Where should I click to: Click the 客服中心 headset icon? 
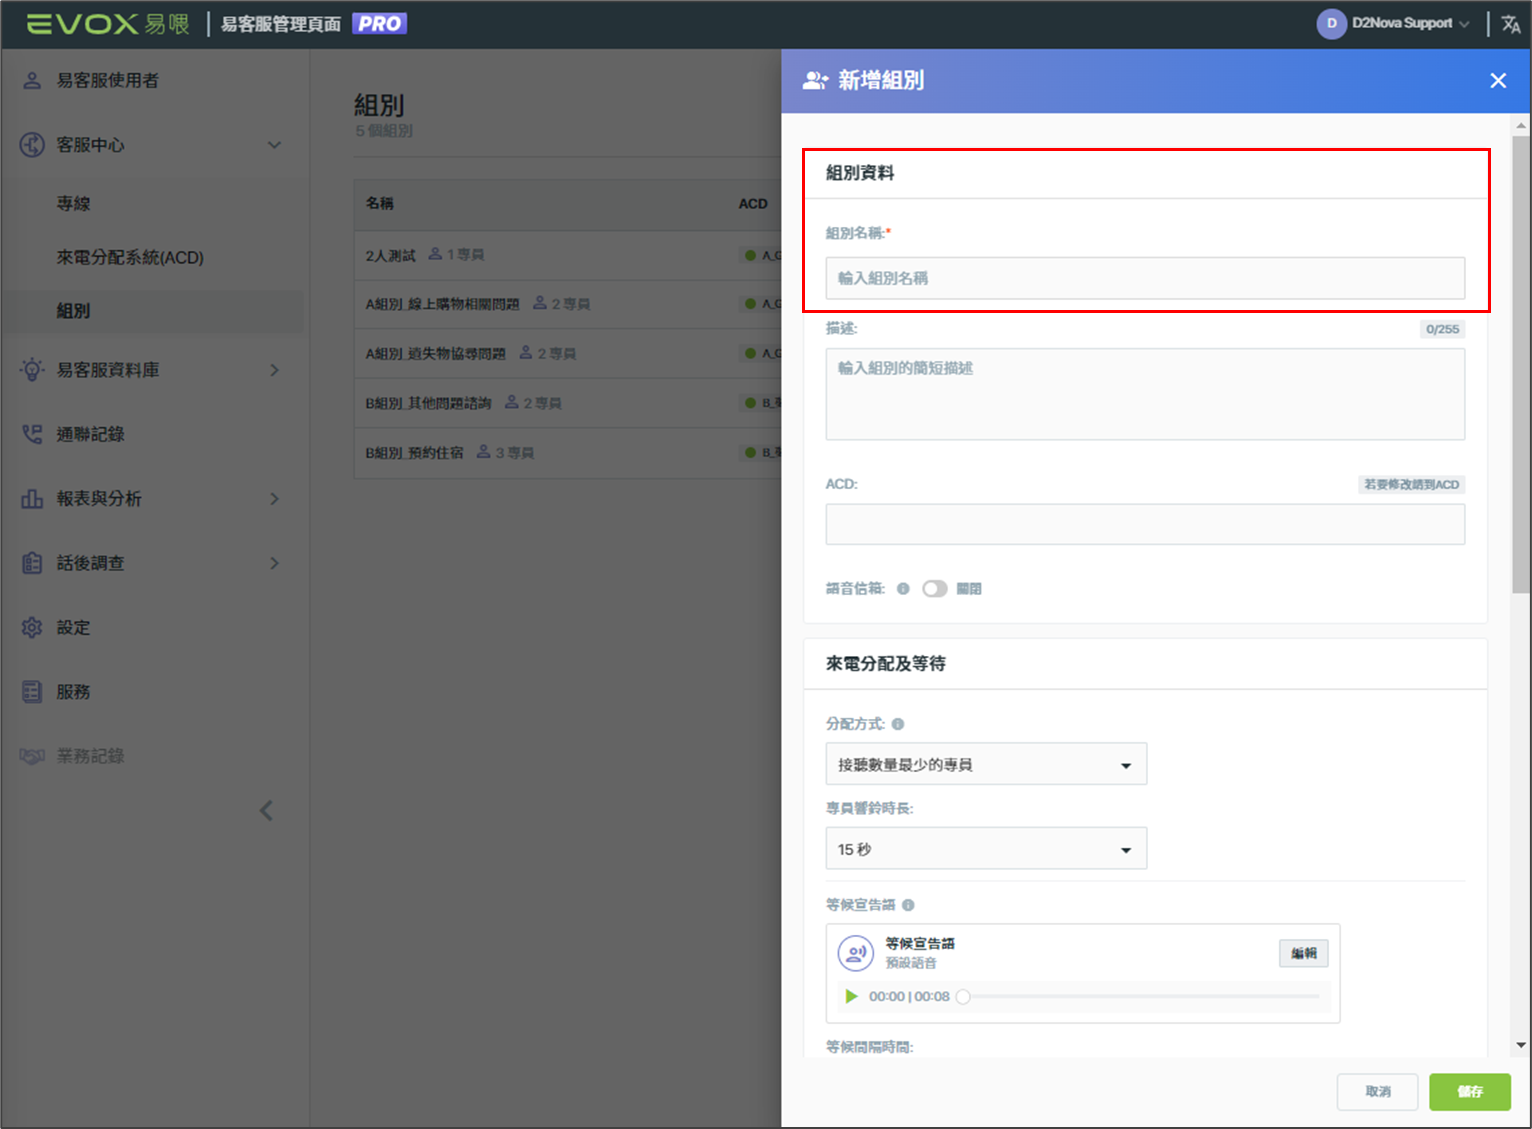(x=32, y=145)
